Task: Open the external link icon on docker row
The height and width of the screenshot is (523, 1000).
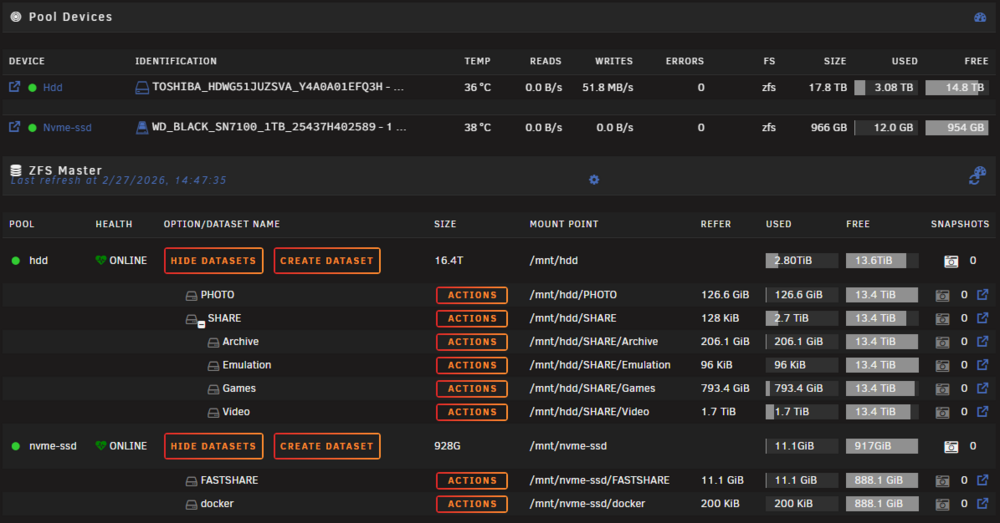Action: click(983, 503)
